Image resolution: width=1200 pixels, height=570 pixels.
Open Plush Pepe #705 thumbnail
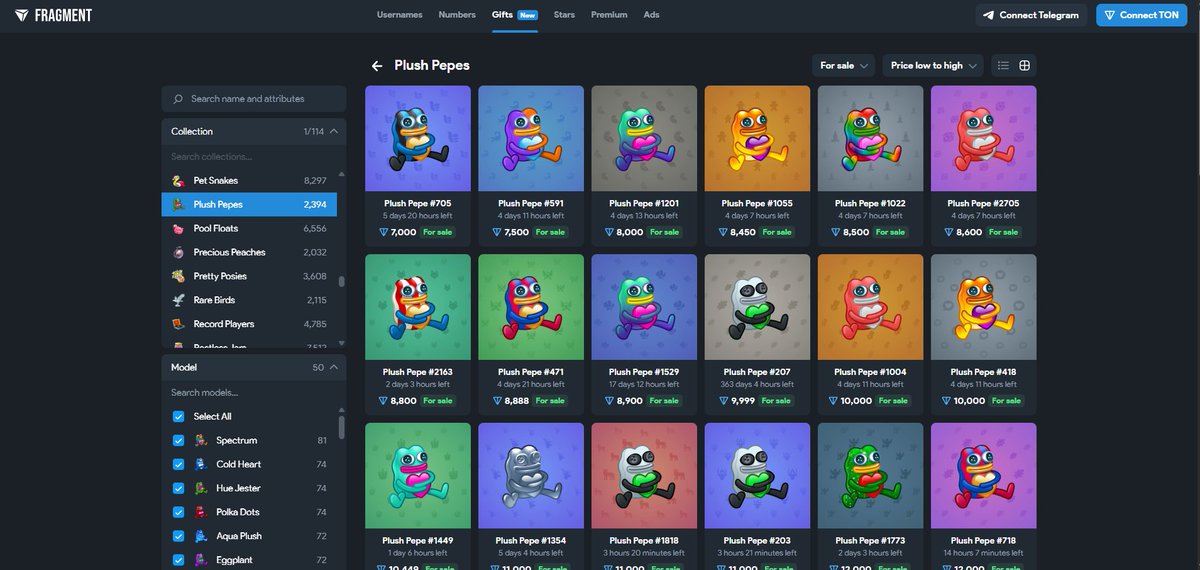click(418, 139)
